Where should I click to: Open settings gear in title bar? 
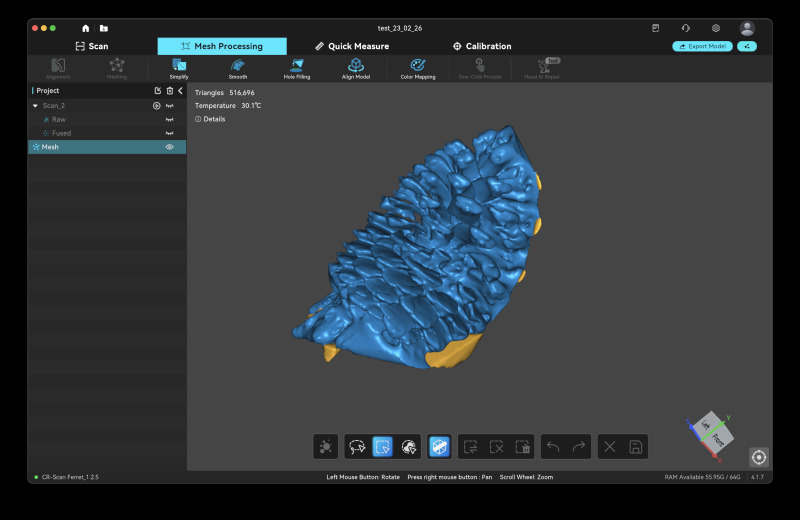716,28
